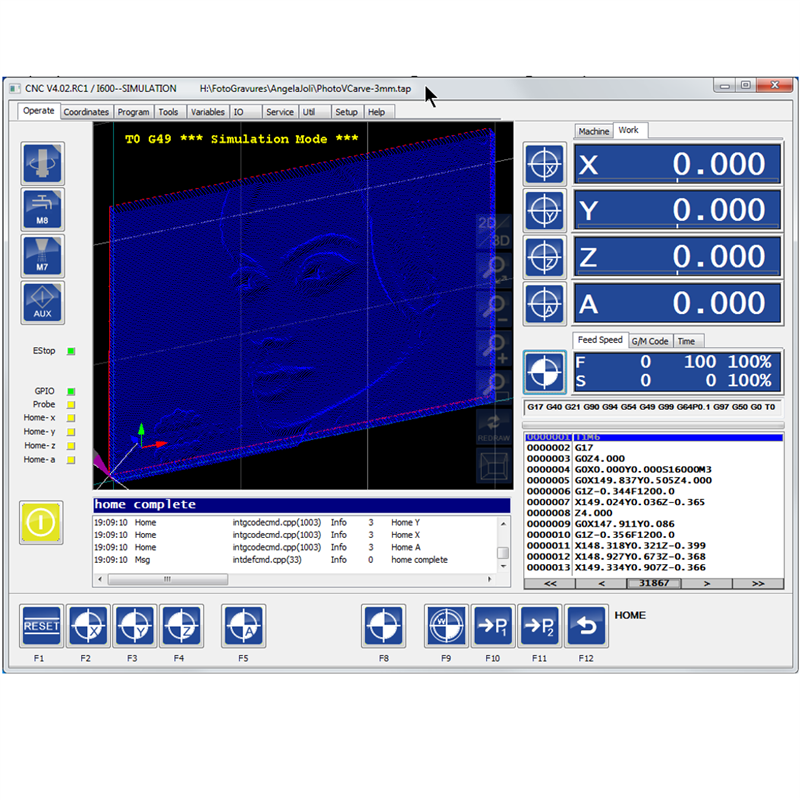Click the F10 go to P1 button
The width and height of the screenshot is (800, 800).
click(492, 626)
